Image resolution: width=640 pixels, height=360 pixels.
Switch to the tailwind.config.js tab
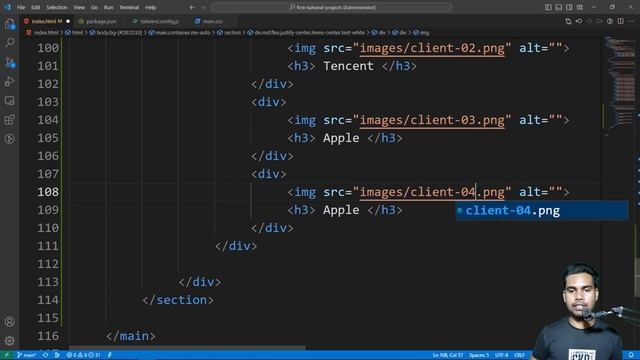(160, 21)
